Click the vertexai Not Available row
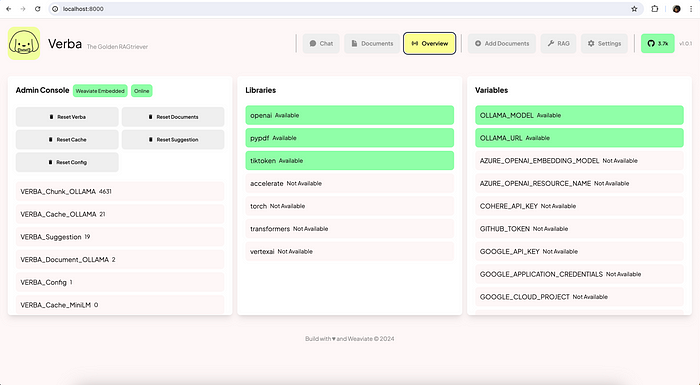The height and width of the screenshot is (385, 700). pyautogui.click(x=350, y=251)
